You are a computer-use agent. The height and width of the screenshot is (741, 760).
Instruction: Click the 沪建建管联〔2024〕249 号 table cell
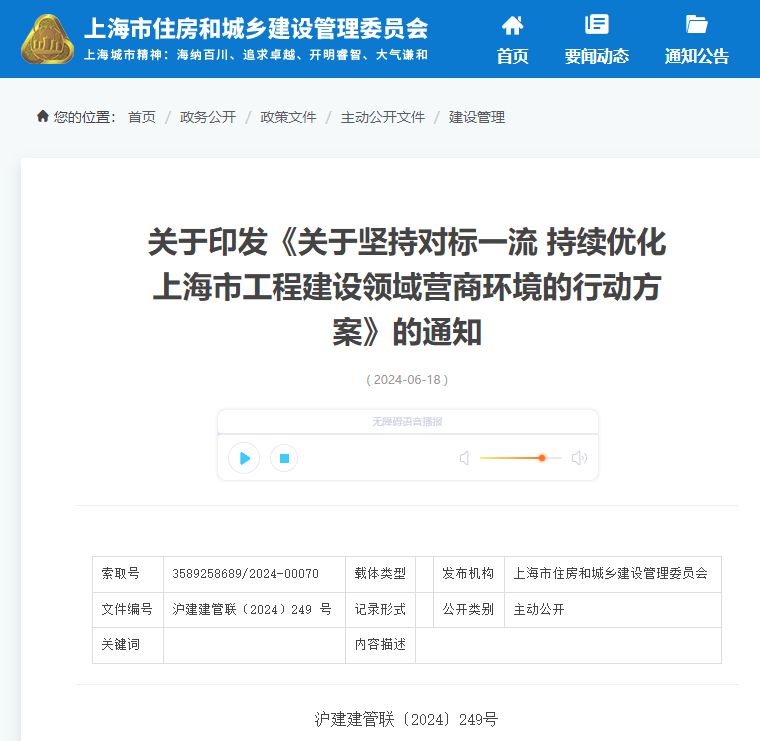click(254, 610)
